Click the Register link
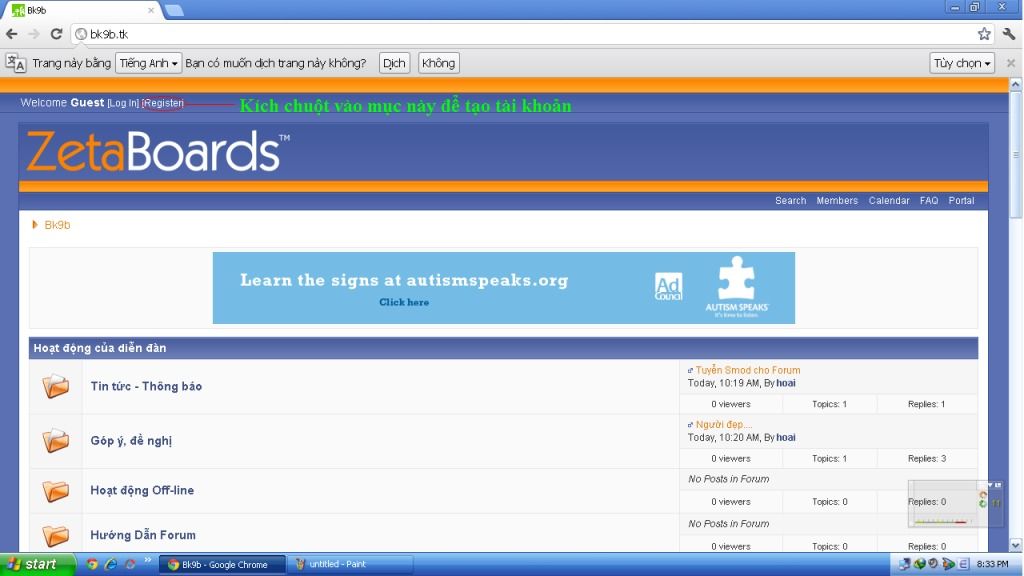The width and height of the screenshot is (1024, 576). click(163, 103)
